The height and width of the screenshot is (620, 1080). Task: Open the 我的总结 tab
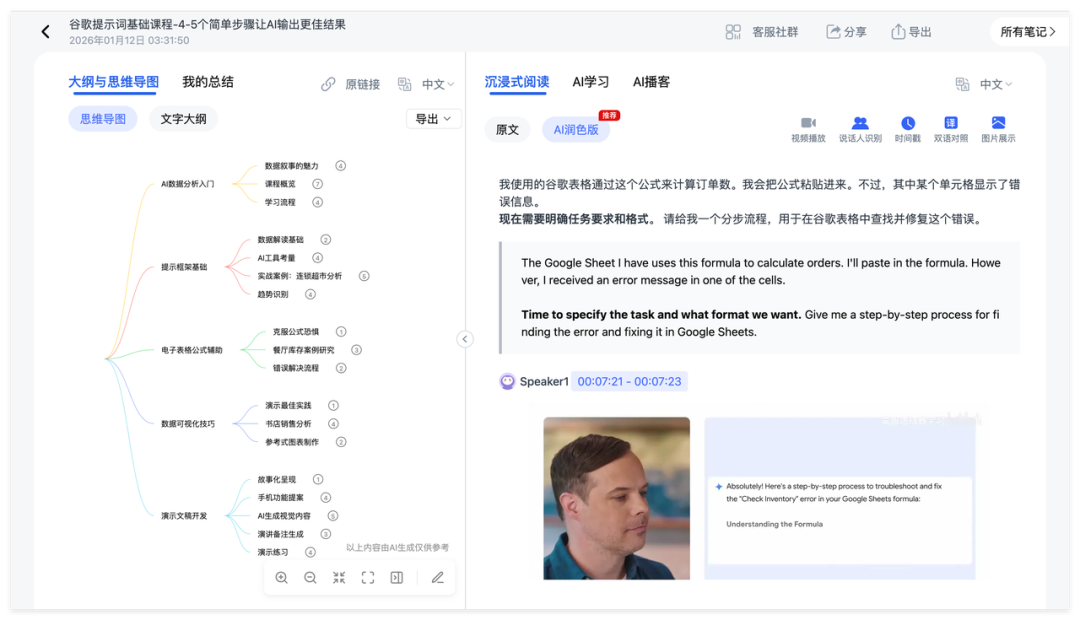point(207,82)
